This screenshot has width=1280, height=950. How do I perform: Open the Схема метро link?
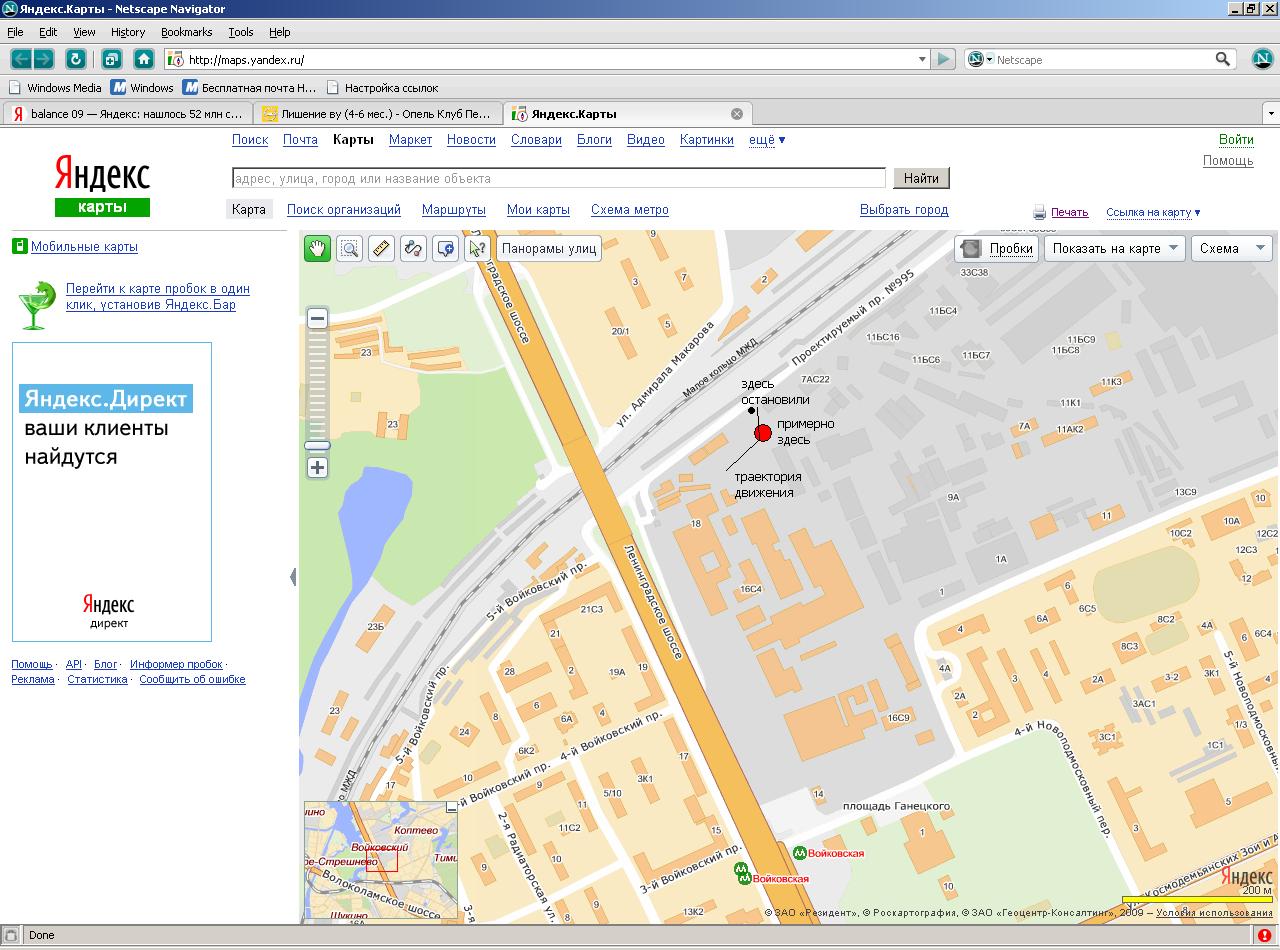[x=630, y=210]
